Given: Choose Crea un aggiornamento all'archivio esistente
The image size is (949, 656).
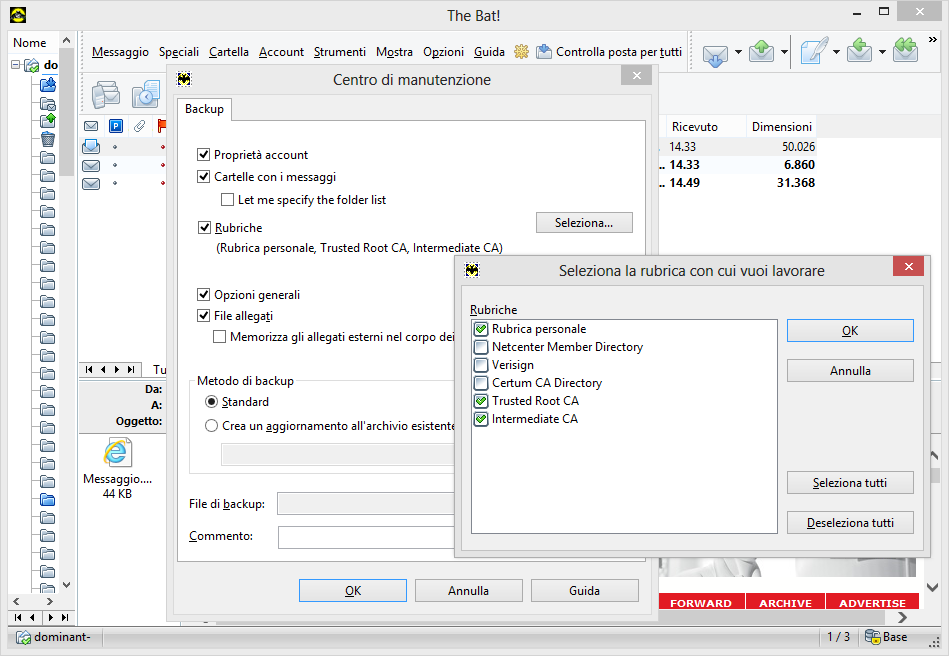Looking at the screenshot, I should click(211, 426).
